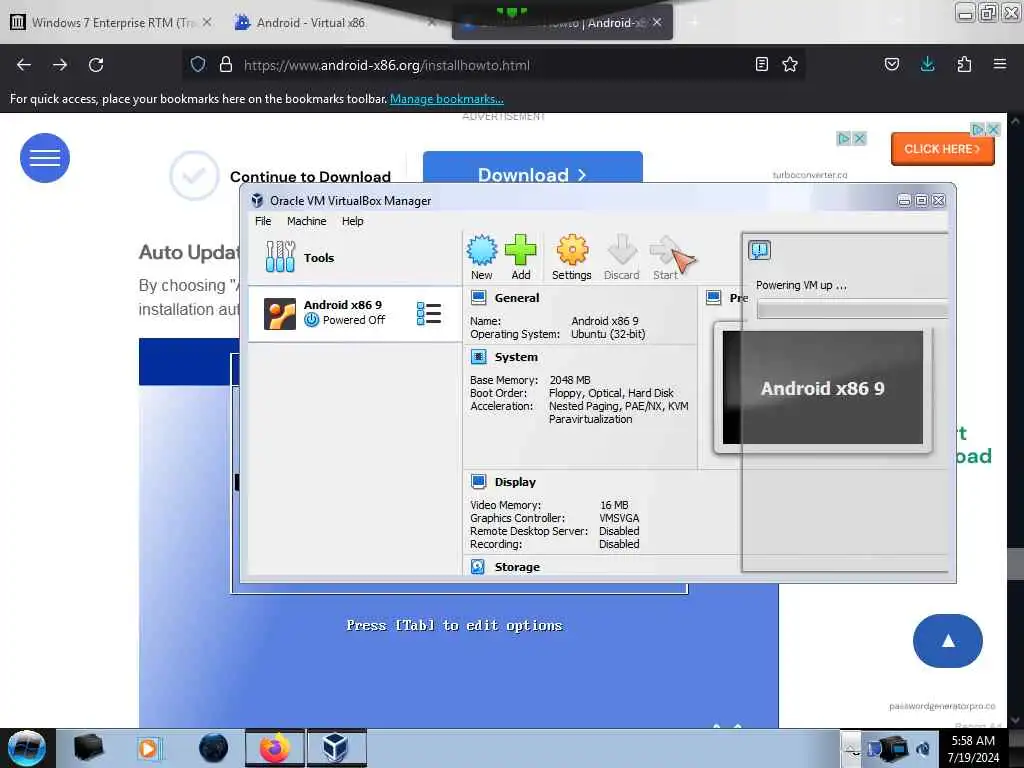This screenshot has width=1024, height=768.
Task: Select the Tools wrench icon
Action: pyautogui.click(x=280, y=257)
